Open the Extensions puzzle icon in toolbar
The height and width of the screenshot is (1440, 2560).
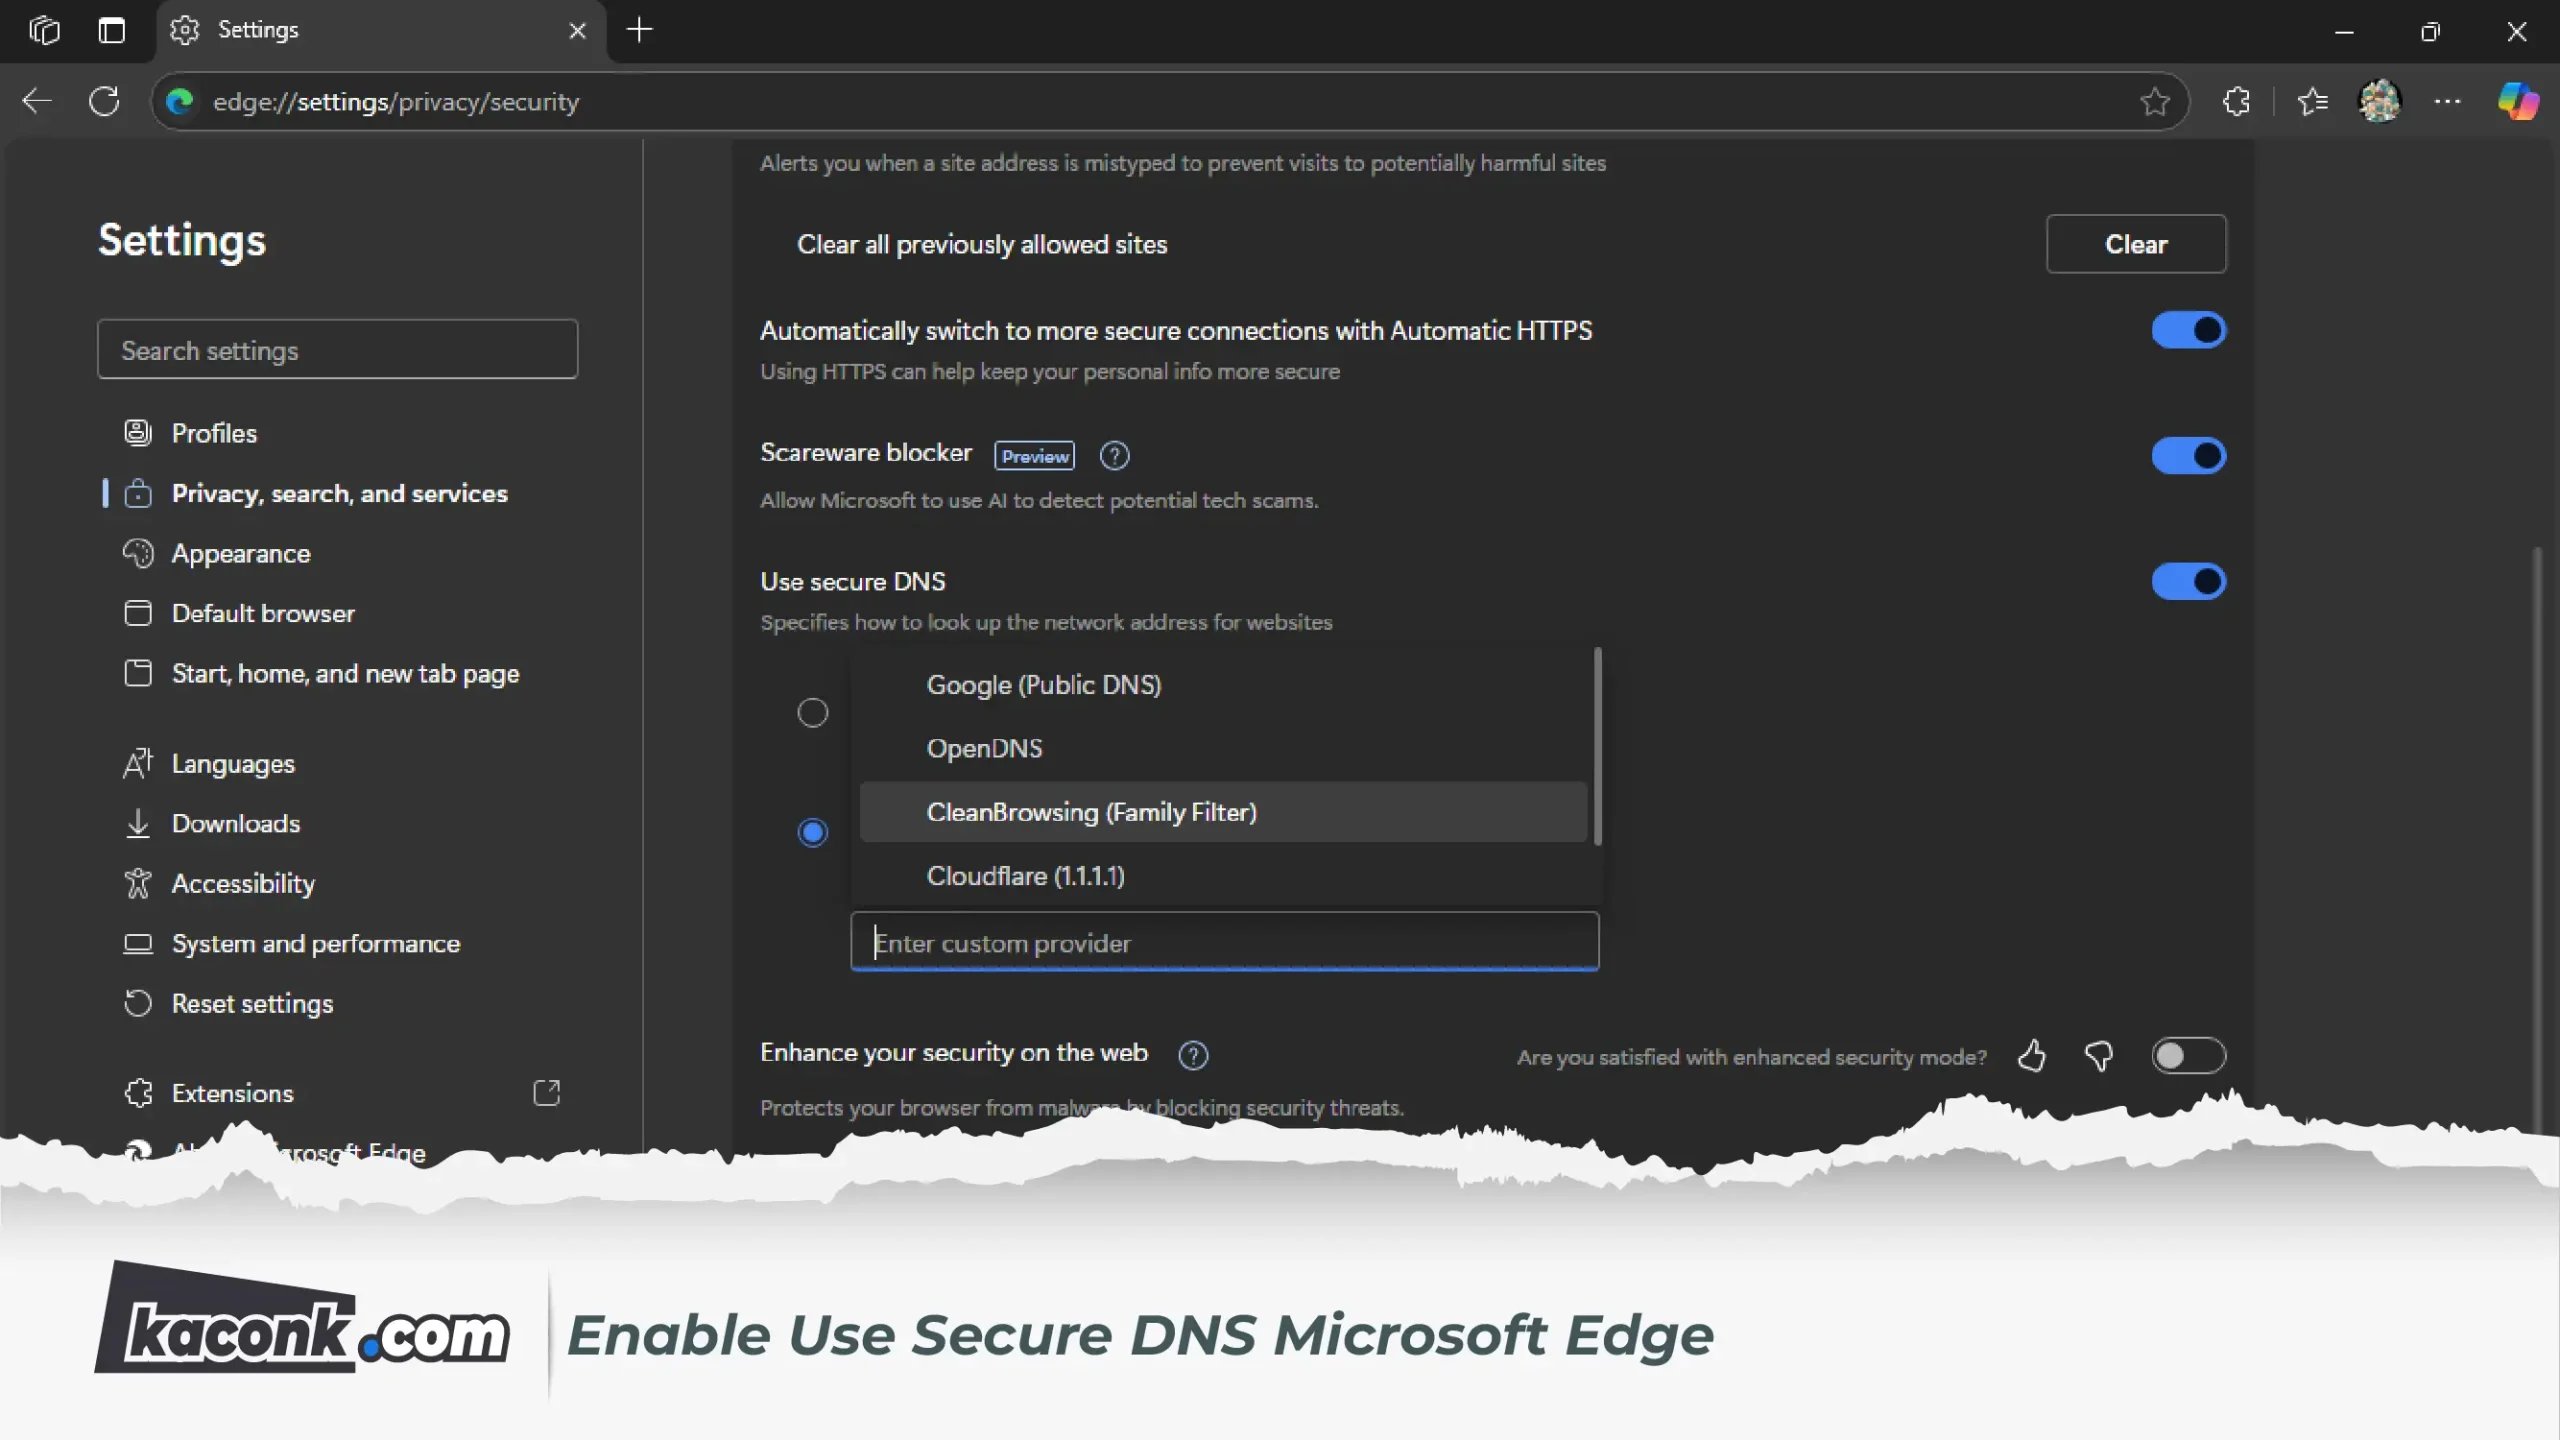(x=2236, y=101)
